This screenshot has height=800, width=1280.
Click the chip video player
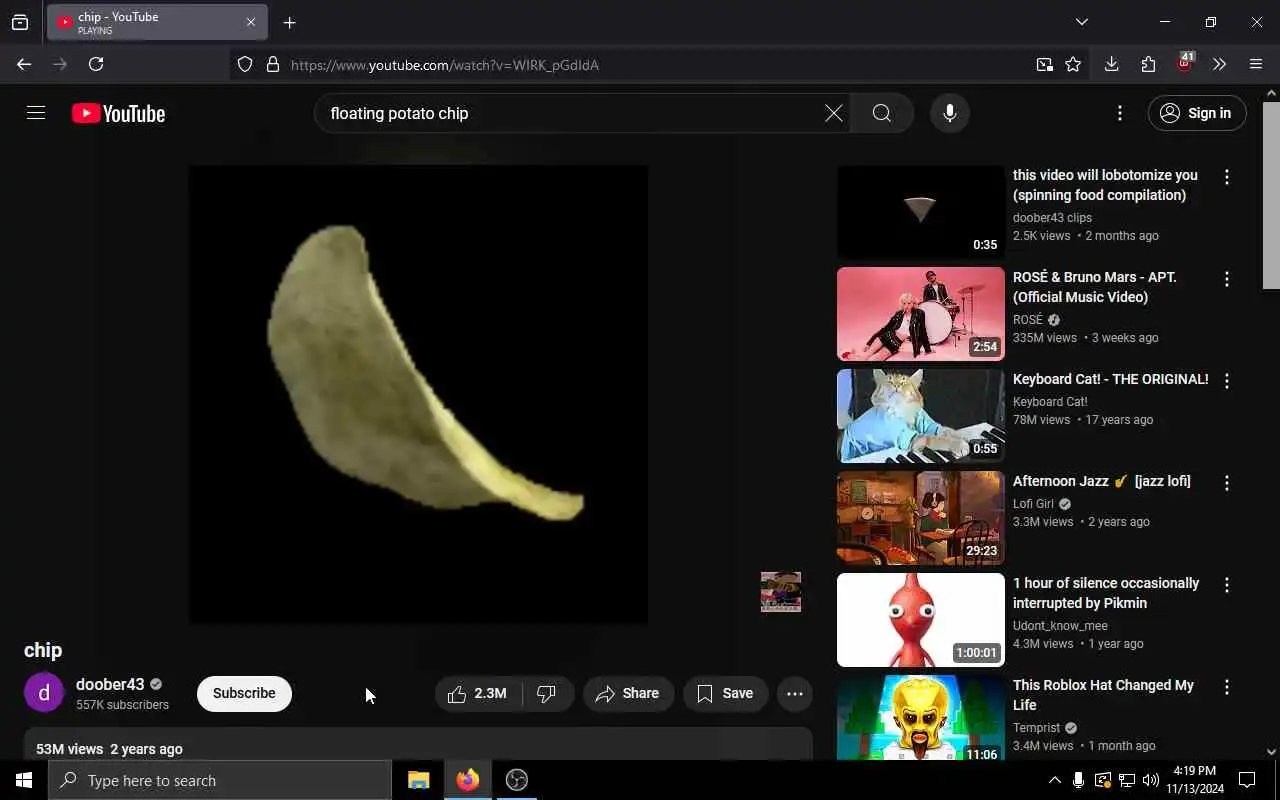coord(418,394)
